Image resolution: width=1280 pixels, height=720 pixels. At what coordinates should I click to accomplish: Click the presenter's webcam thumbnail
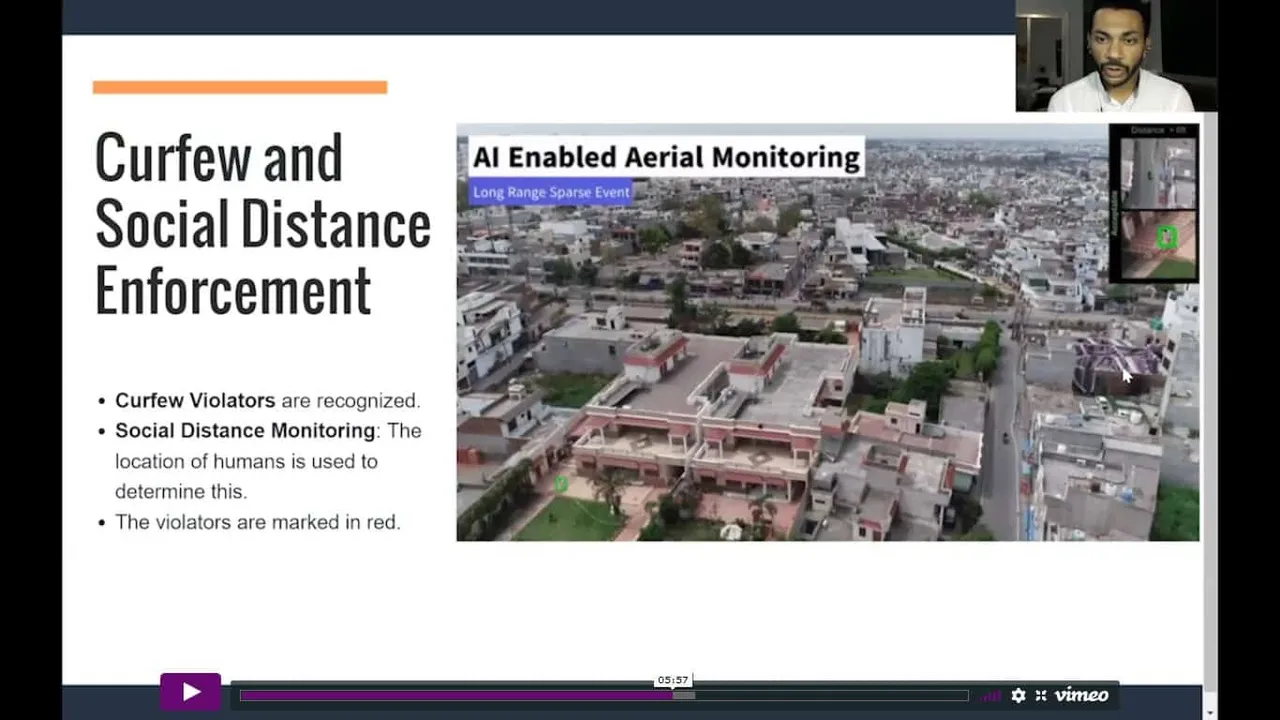(x=1116, y=55)
